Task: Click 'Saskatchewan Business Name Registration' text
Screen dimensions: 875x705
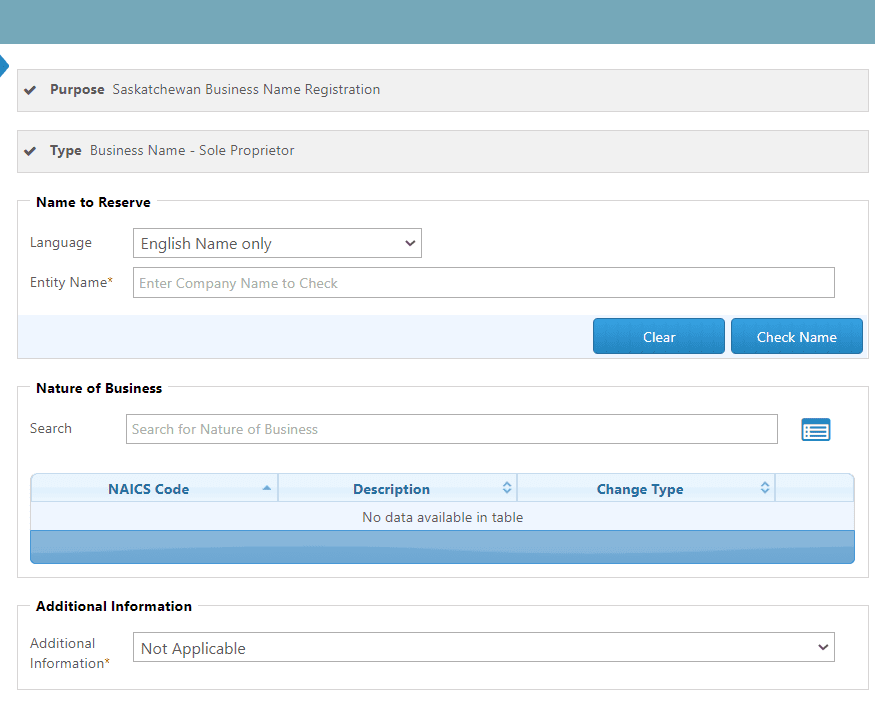Action: [246, 89]
